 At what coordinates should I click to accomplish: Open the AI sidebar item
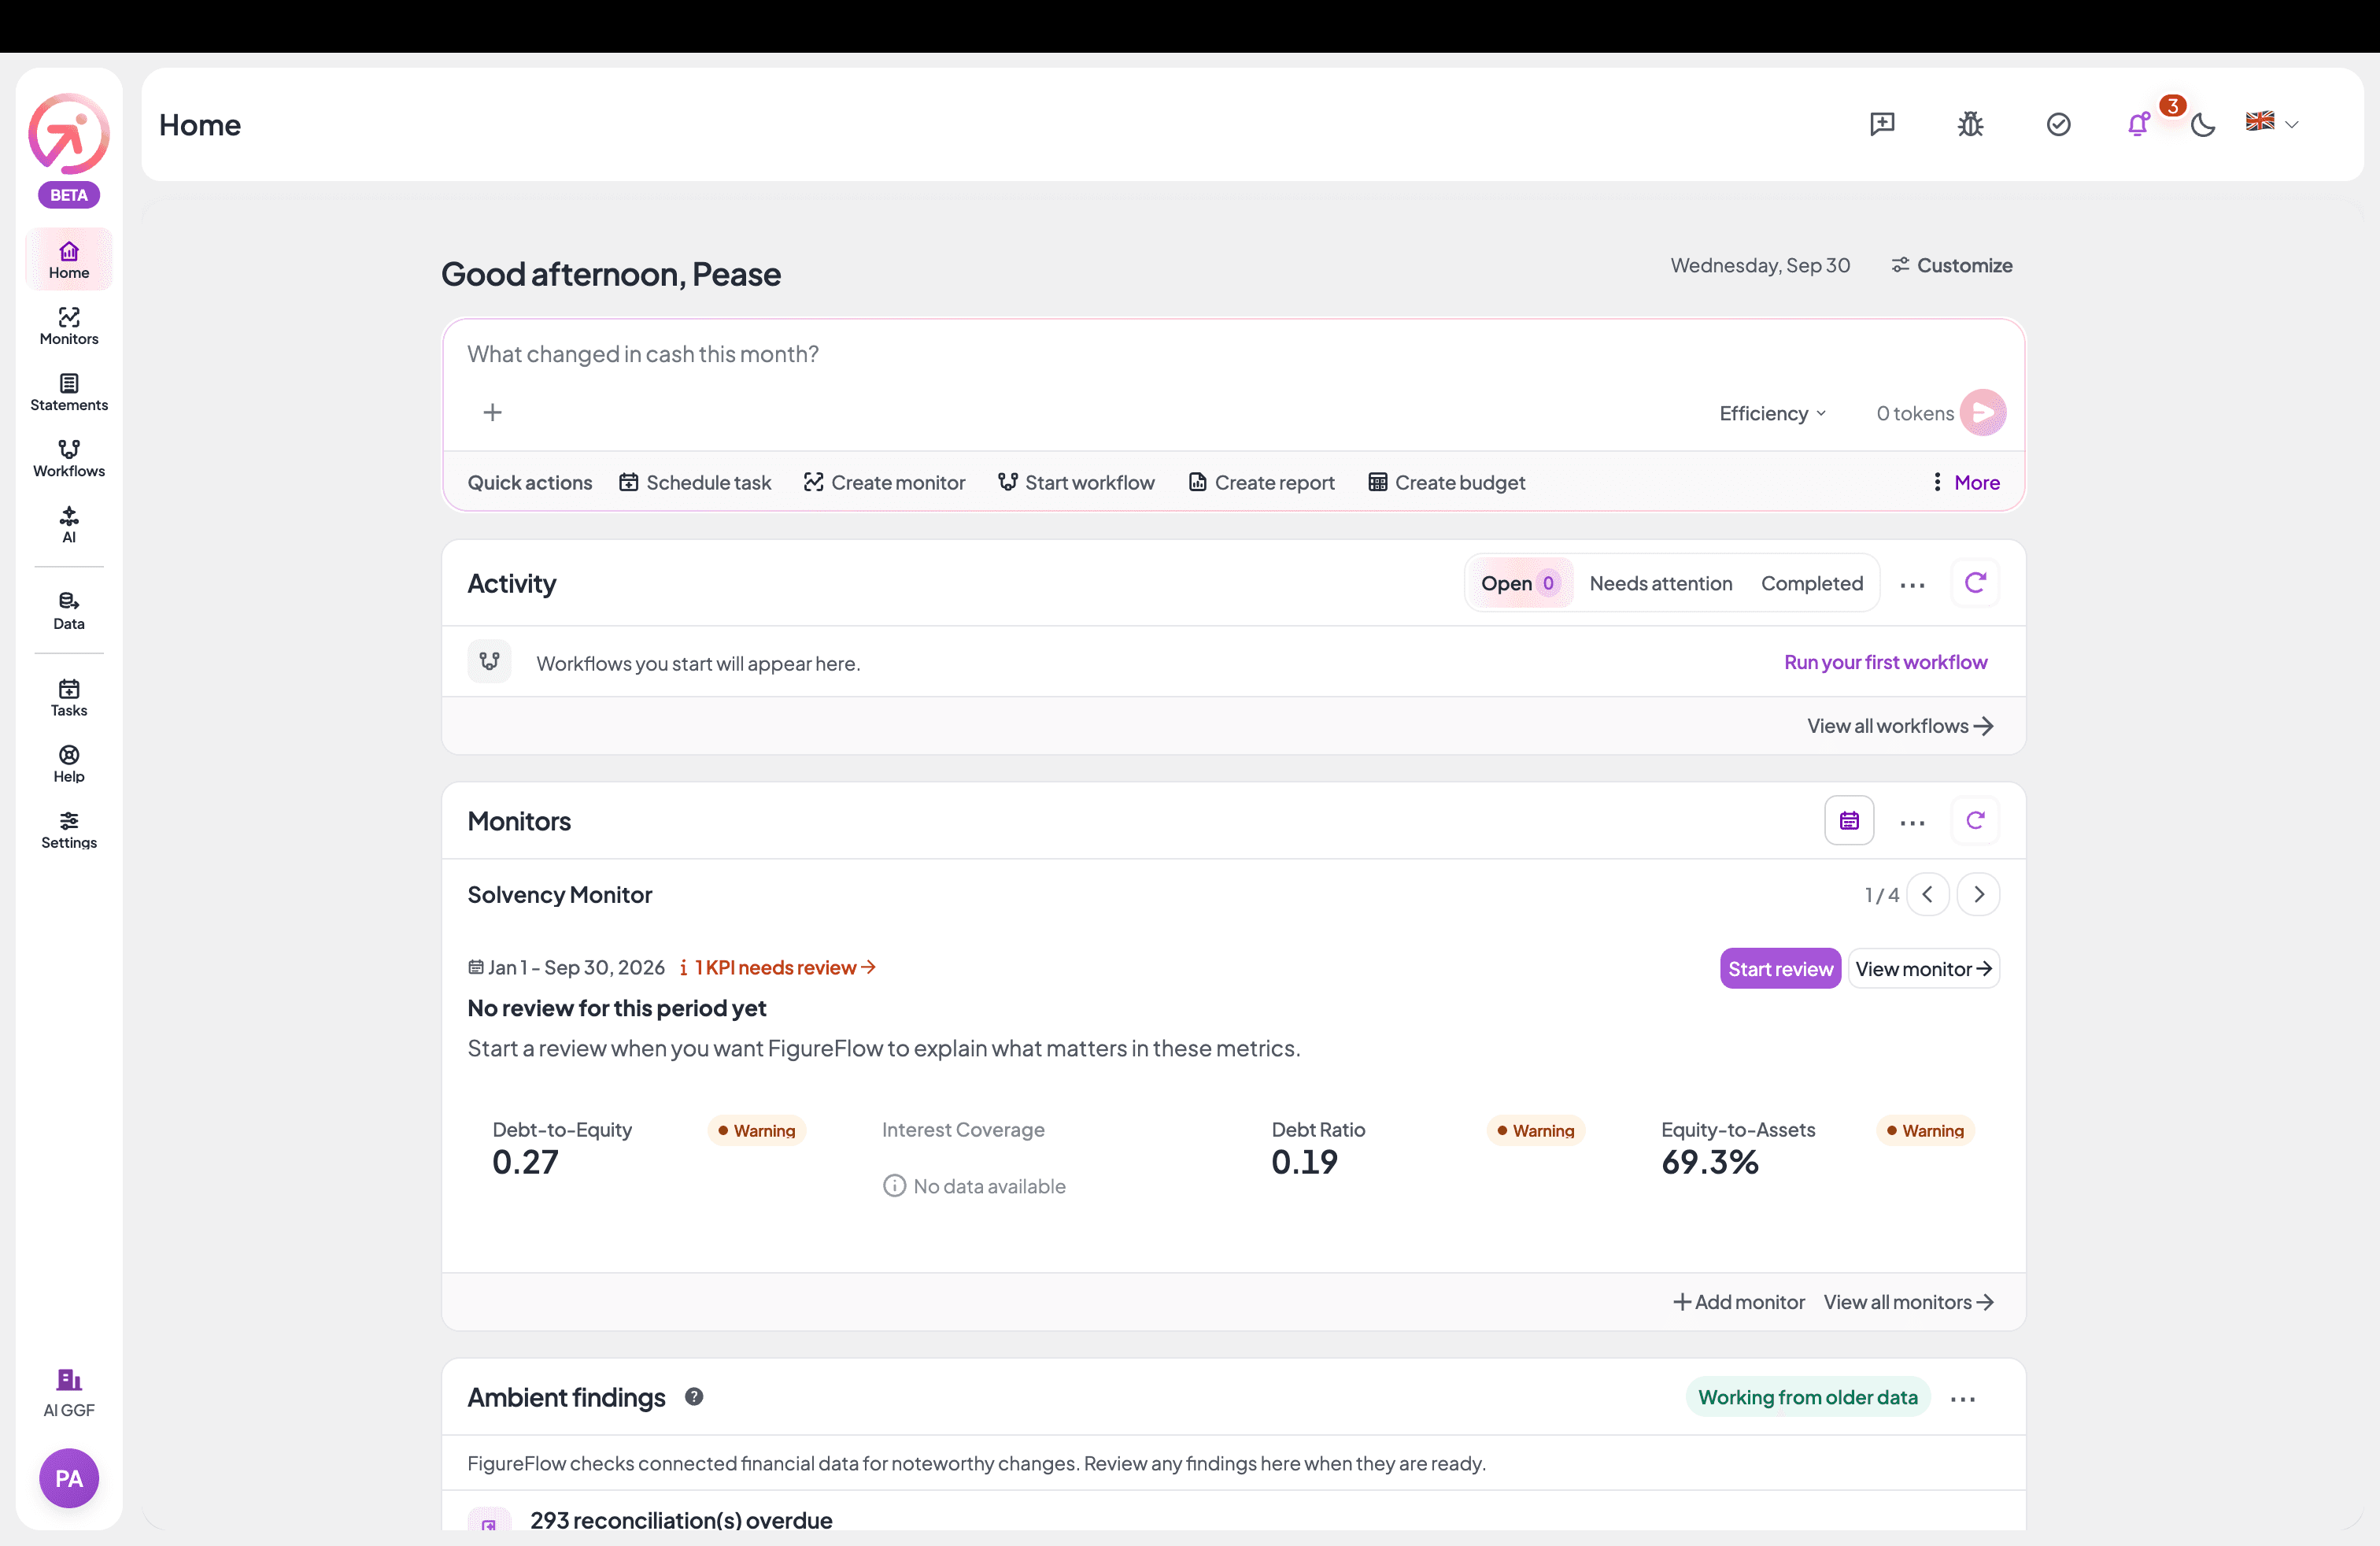69,524
